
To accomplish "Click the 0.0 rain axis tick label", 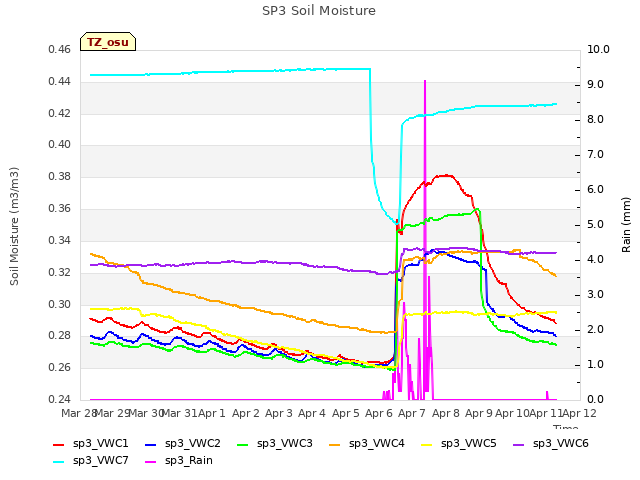I will coord(595,400).
